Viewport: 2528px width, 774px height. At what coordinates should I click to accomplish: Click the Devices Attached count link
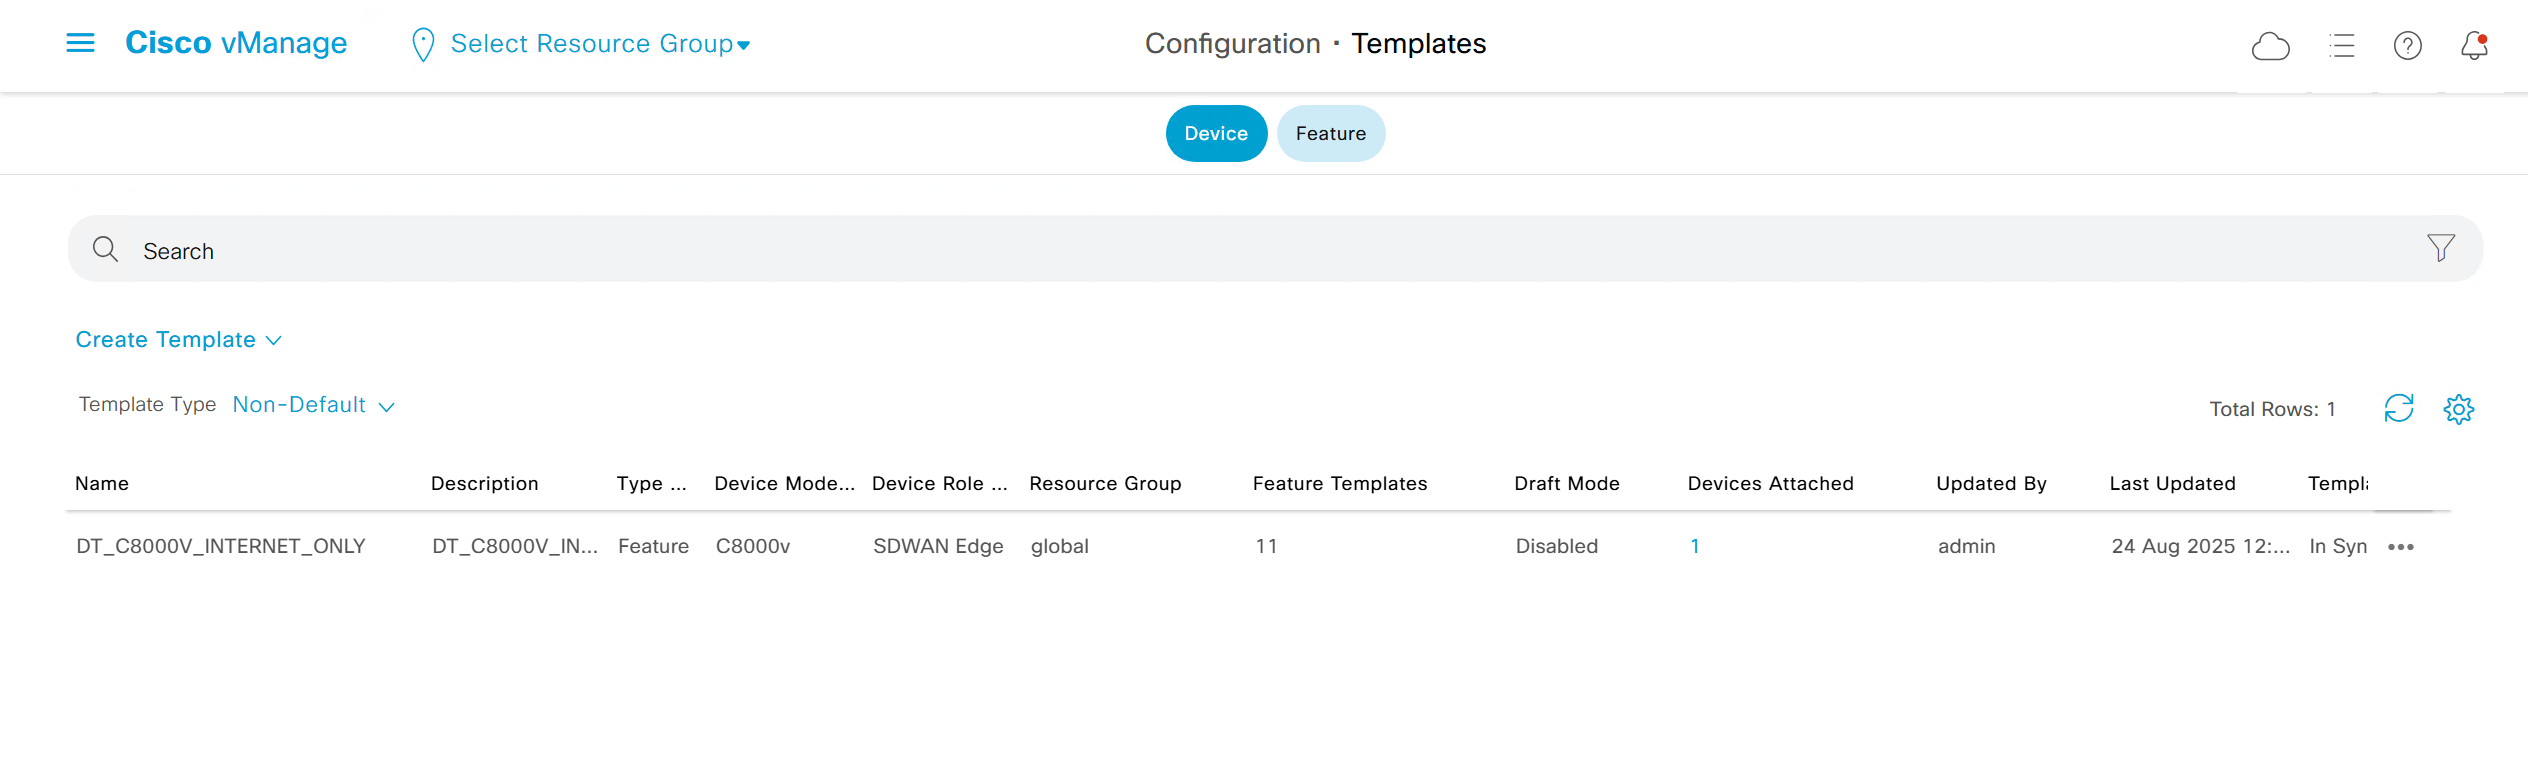(1695, 546)
